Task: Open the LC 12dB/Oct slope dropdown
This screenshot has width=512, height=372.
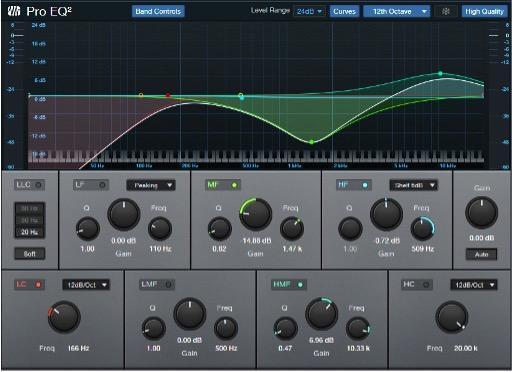Action: click(x=86, y=285)
